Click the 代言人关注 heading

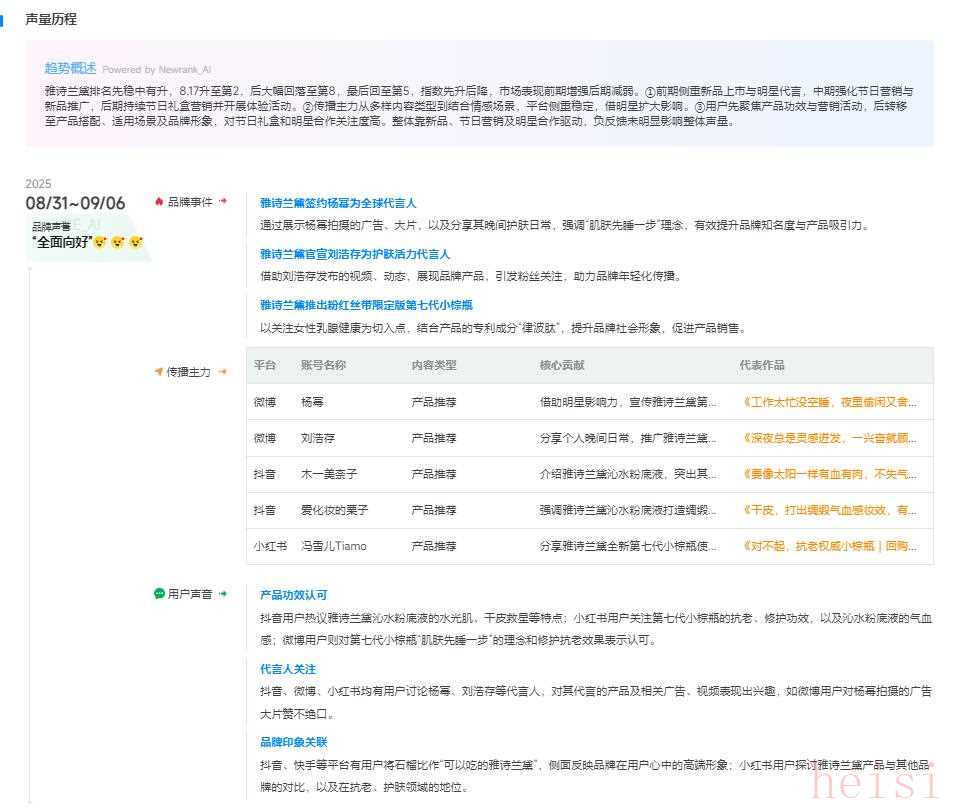tap(288, 669)
